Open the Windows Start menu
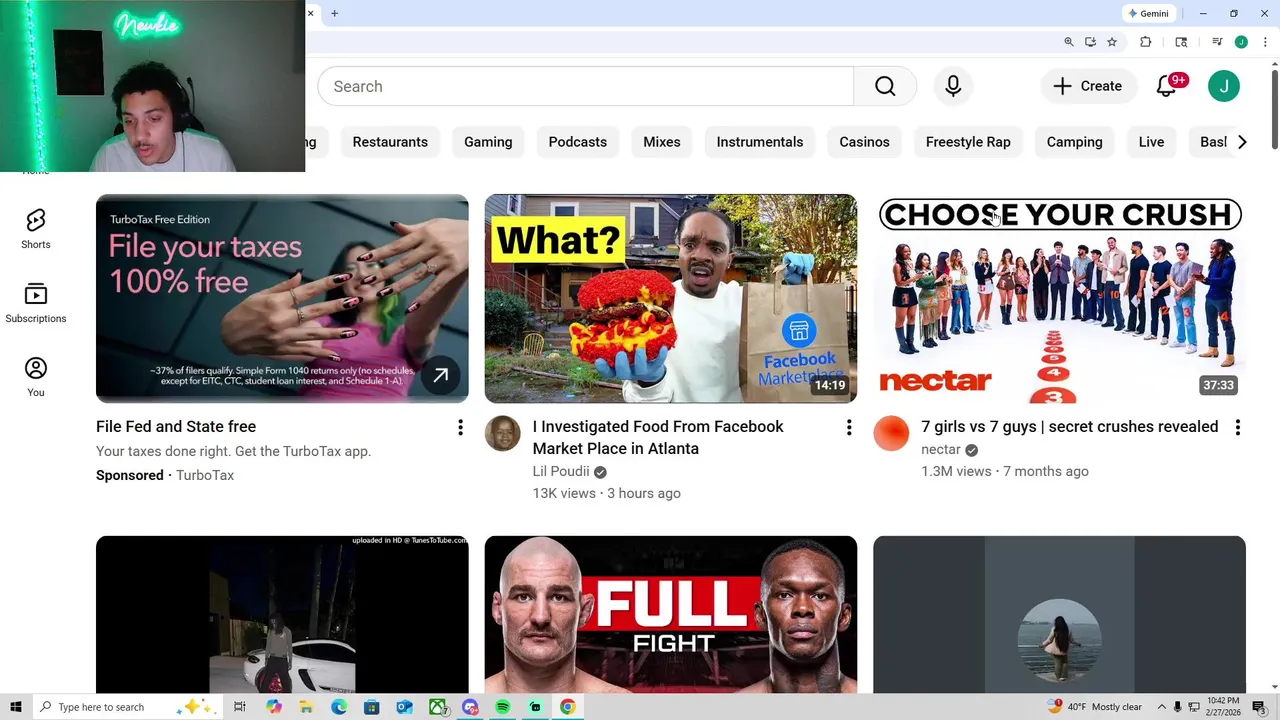Image resolution: width=1280 pixels, height=720 pixels. (x=16, y=707)
